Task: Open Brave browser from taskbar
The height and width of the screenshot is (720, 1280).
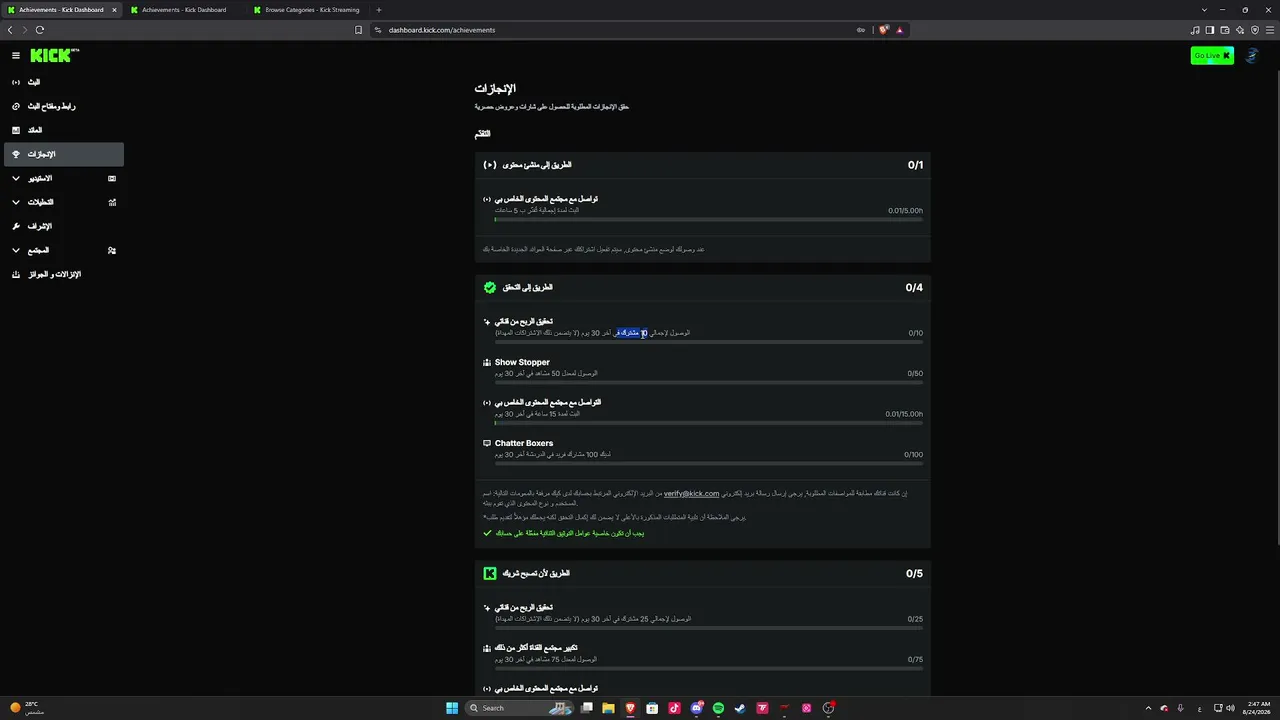Action: tap(630, 708)
